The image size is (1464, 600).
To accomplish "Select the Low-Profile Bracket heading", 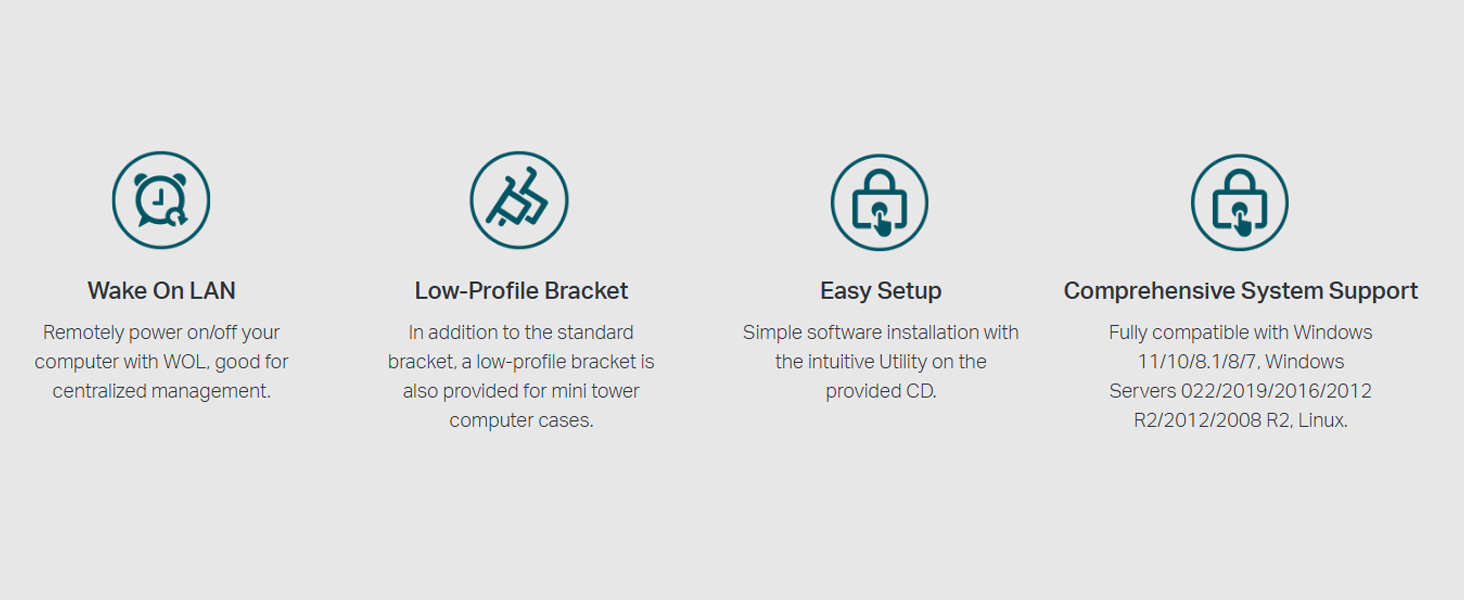I will 521,291.
